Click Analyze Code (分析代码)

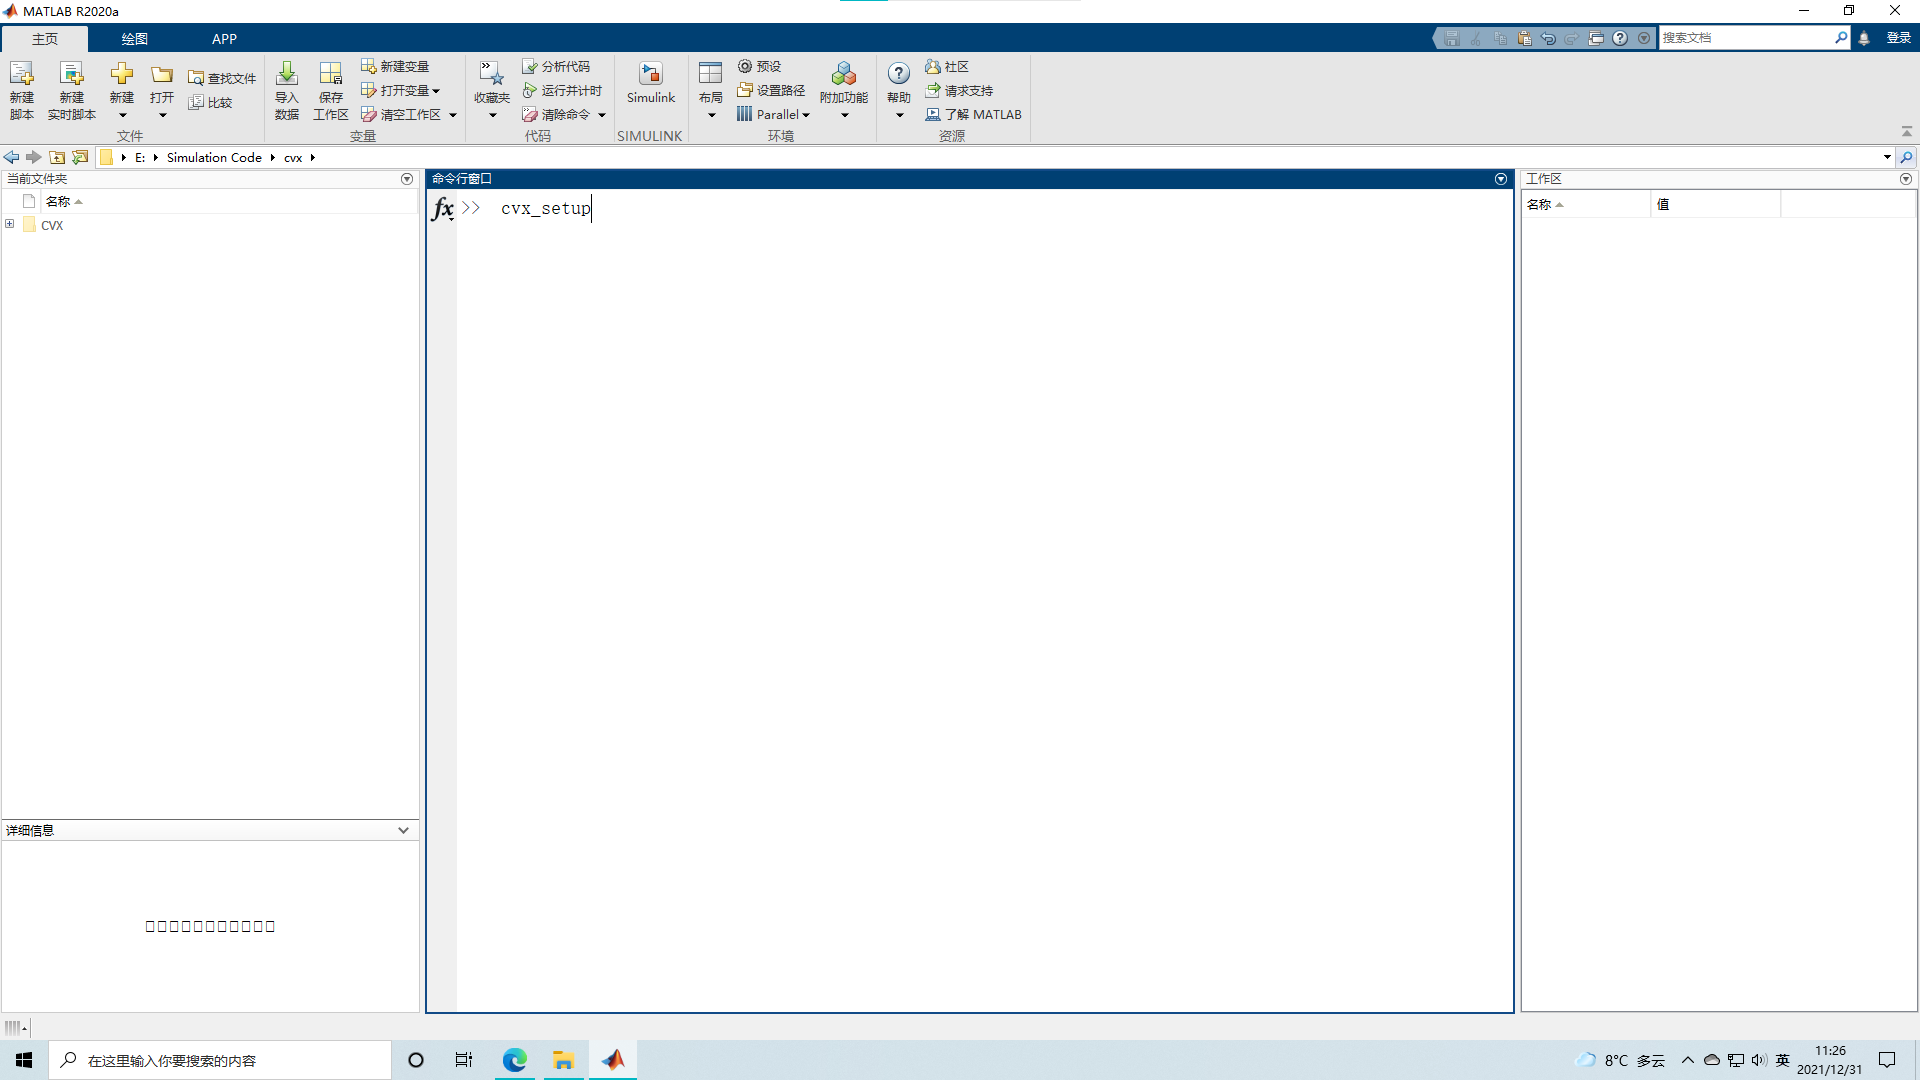(x=556, y=66)
